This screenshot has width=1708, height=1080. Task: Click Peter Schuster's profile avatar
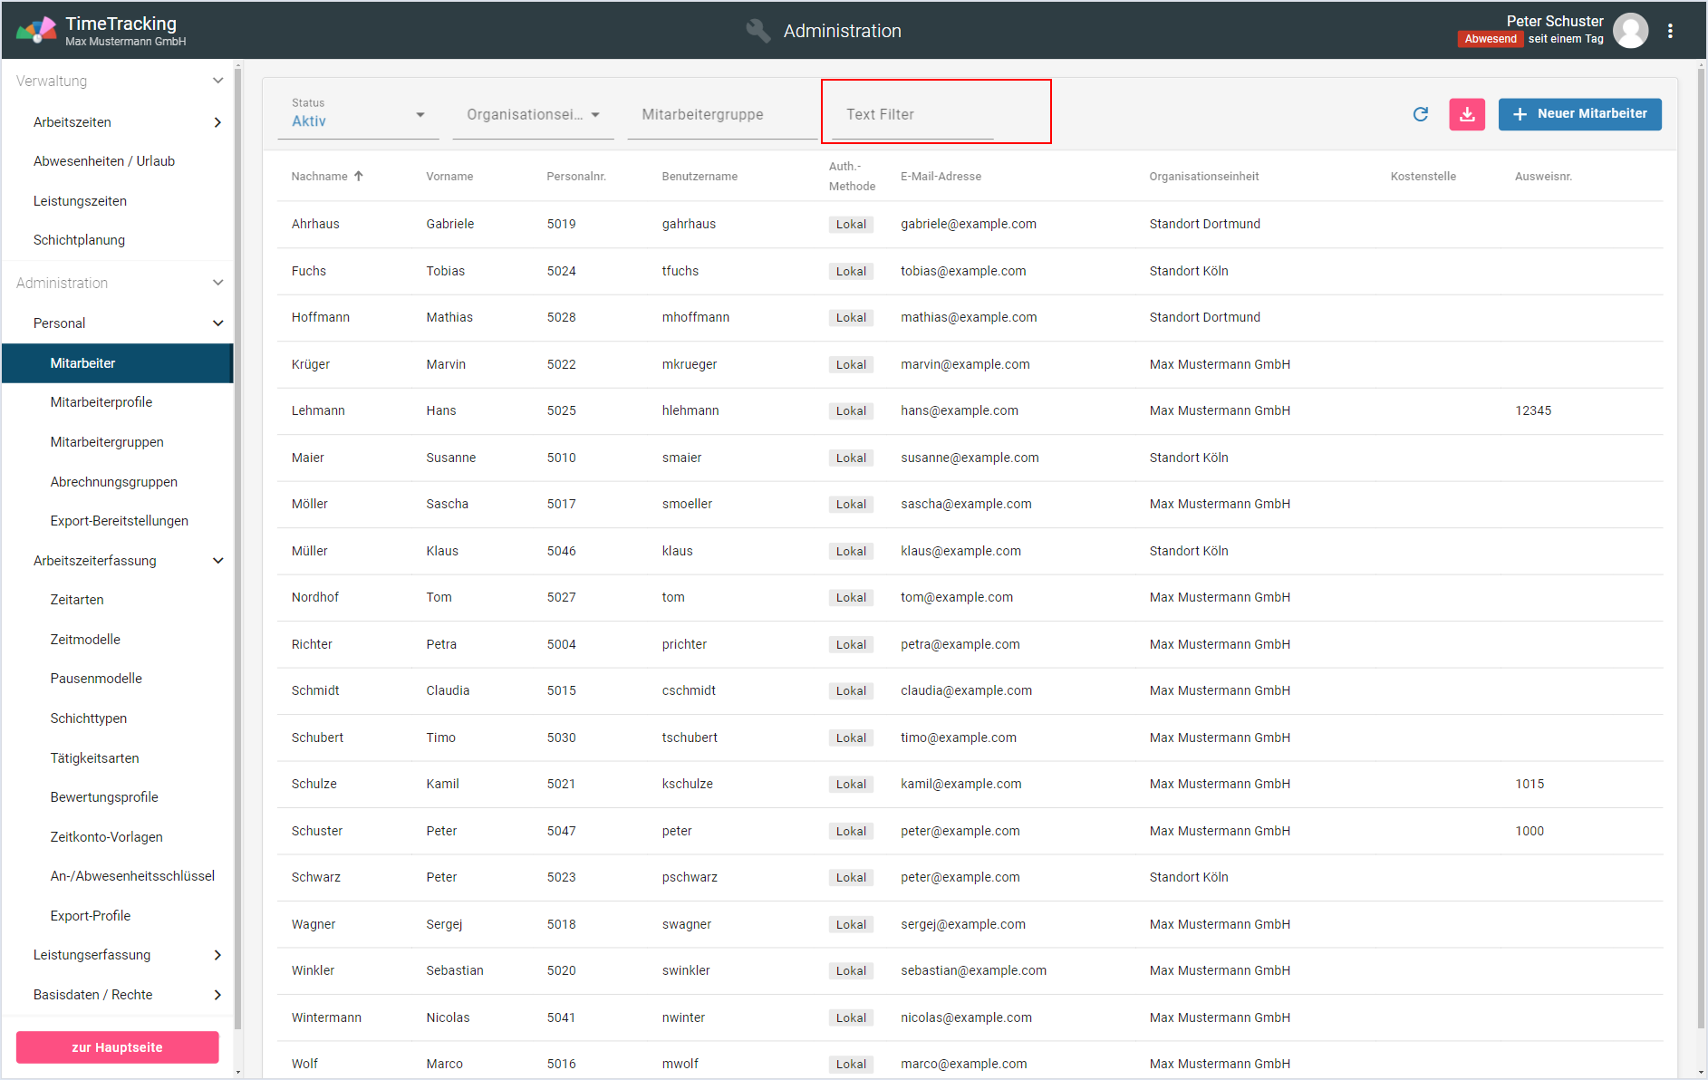[x=1630, y=31]
